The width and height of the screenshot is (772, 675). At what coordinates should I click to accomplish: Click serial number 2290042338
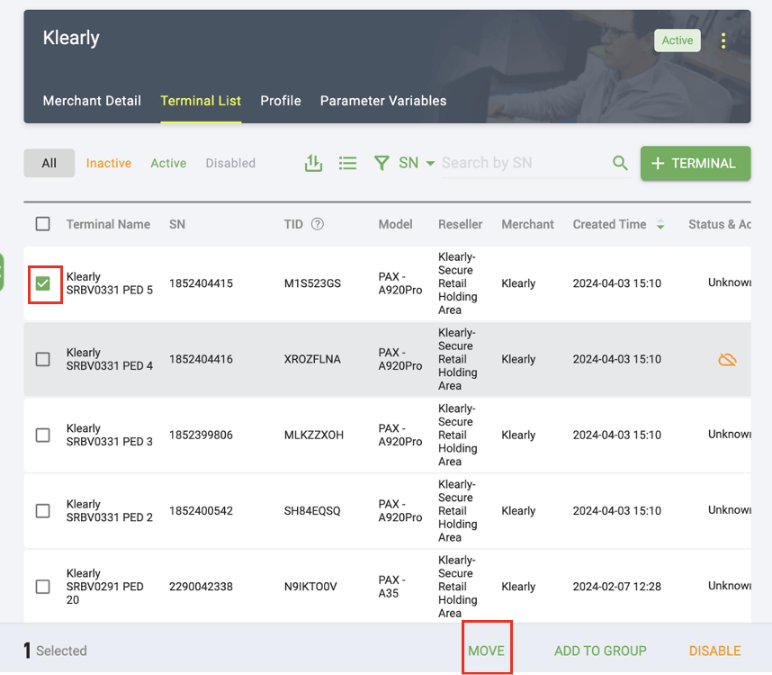coord(201,587)
